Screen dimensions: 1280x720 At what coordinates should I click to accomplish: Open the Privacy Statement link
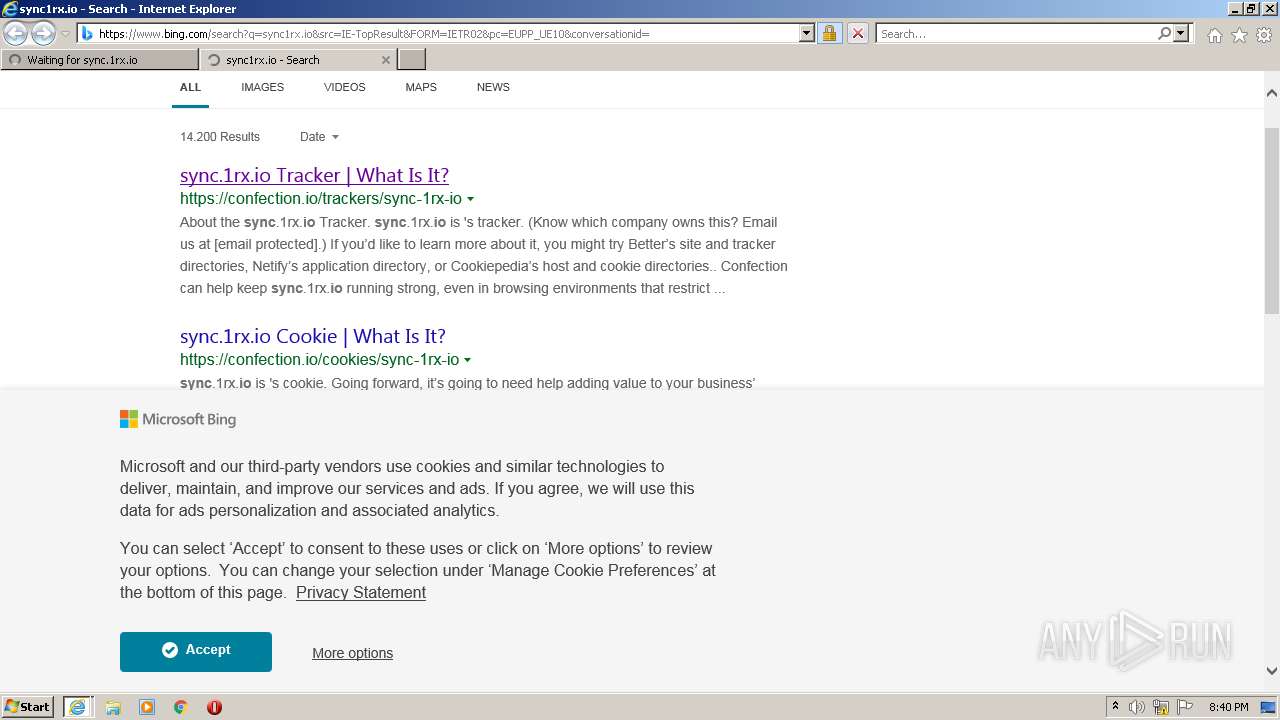[361, 593]
